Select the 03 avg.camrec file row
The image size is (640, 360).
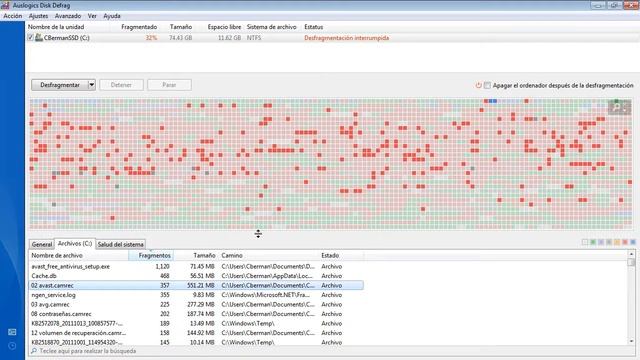pyautogui.click(x=196, y=304)
